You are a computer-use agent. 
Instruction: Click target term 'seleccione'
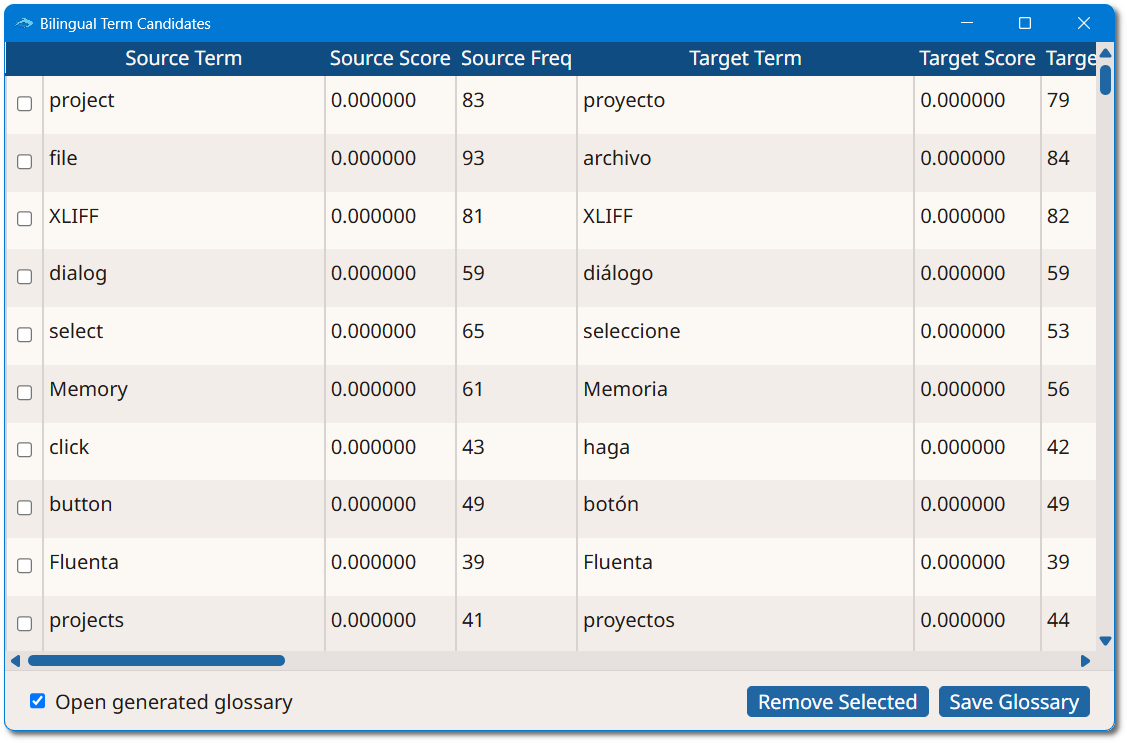click(631, 331)
